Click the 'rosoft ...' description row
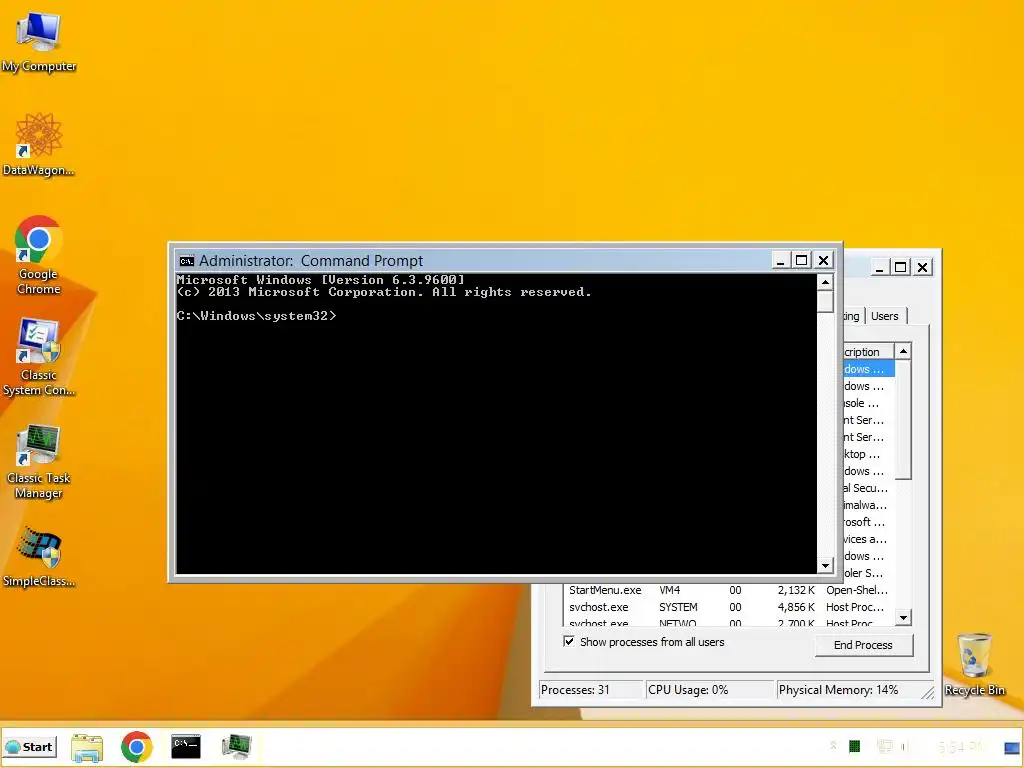This screenshot has height=768, width=1024. click(x=868, y=522)
